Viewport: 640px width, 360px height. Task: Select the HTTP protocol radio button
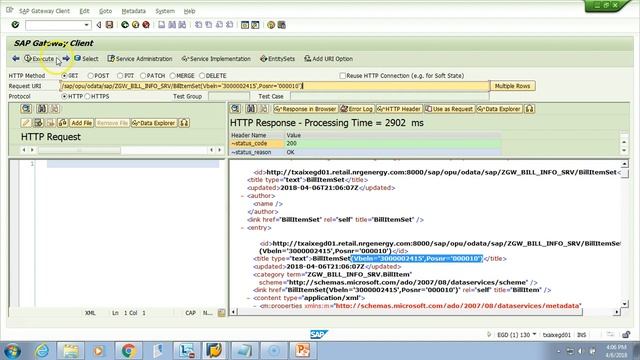coord(64,97)
